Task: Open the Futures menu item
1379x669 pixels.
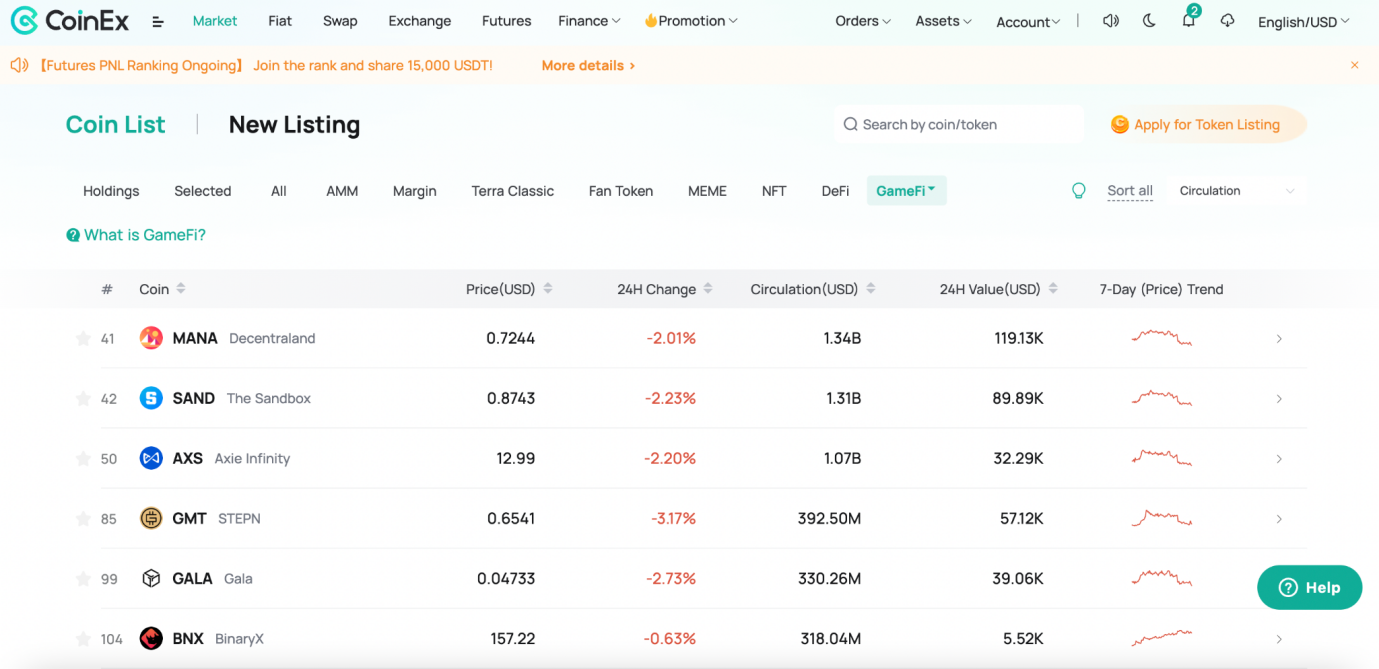Action: pos(507,21)
